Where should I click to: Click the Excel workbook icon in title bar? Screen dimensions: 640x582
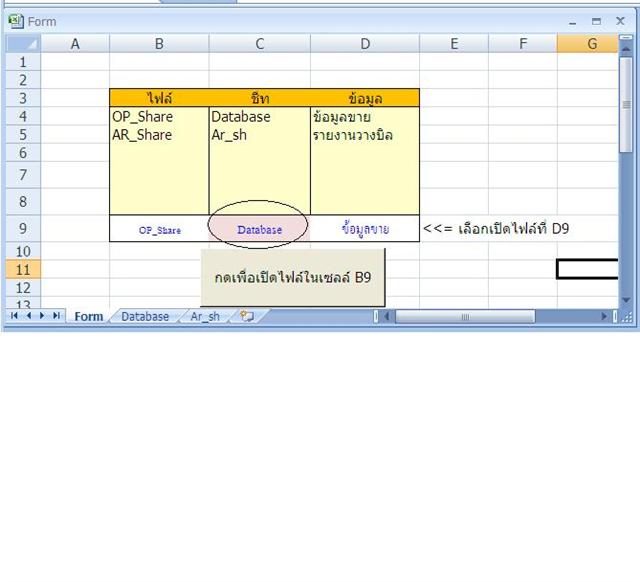pos(15,21)
